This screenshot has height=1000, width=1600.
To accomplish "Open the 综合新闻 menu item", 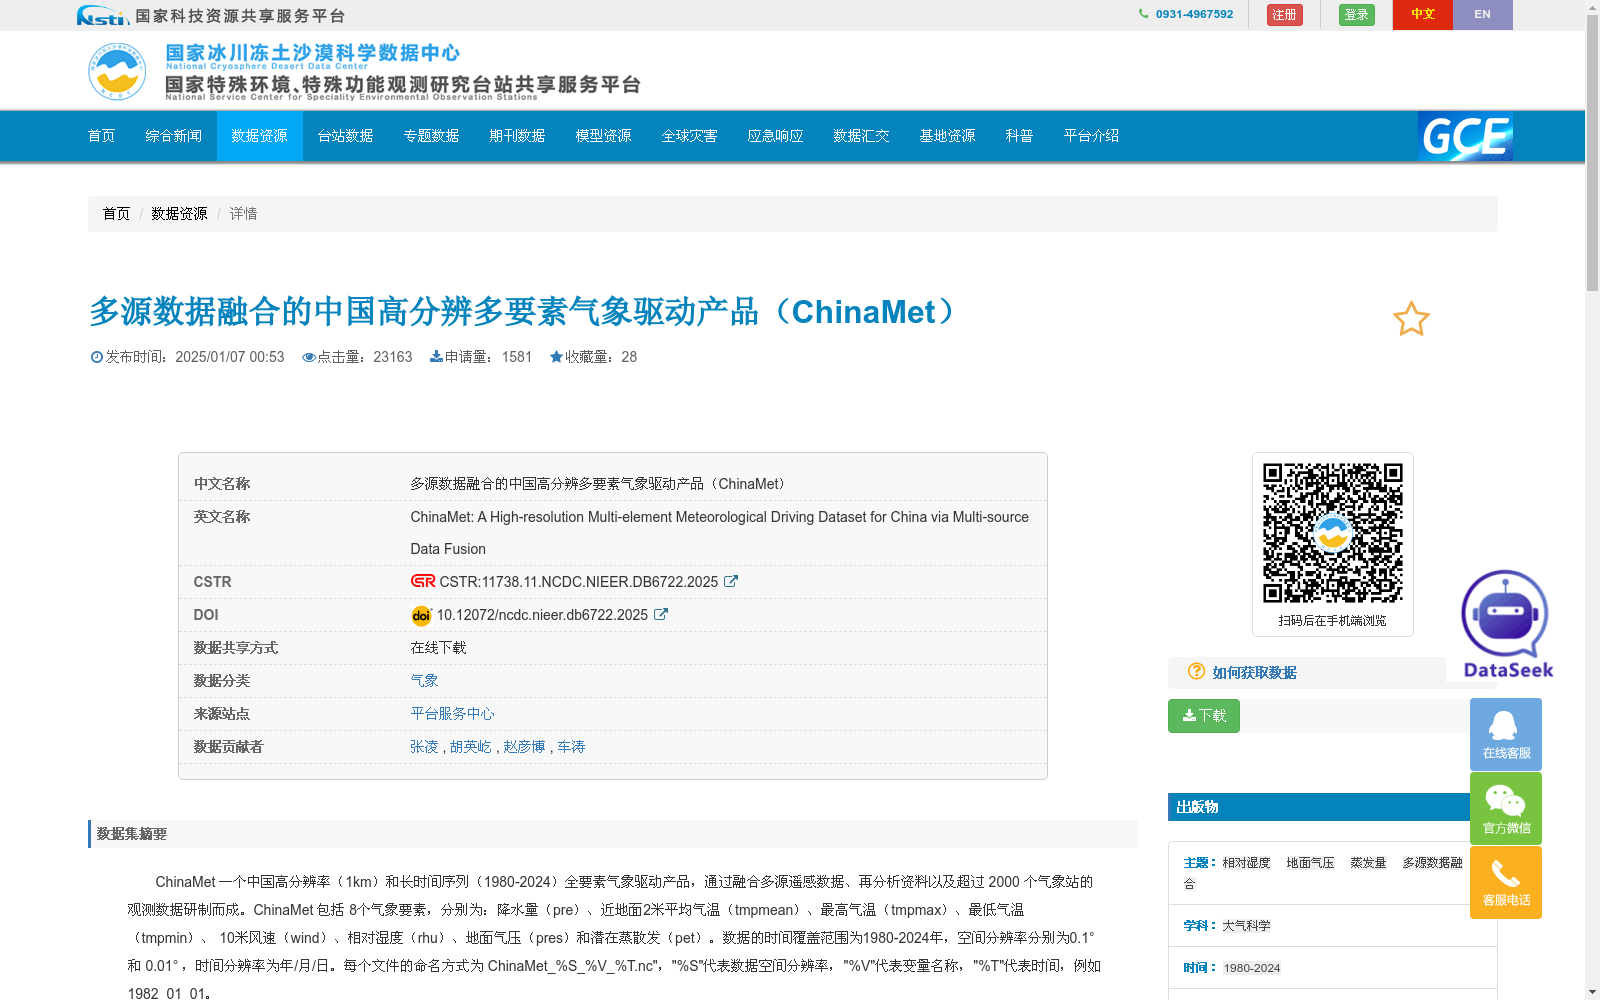I will (x=174, y=136).
